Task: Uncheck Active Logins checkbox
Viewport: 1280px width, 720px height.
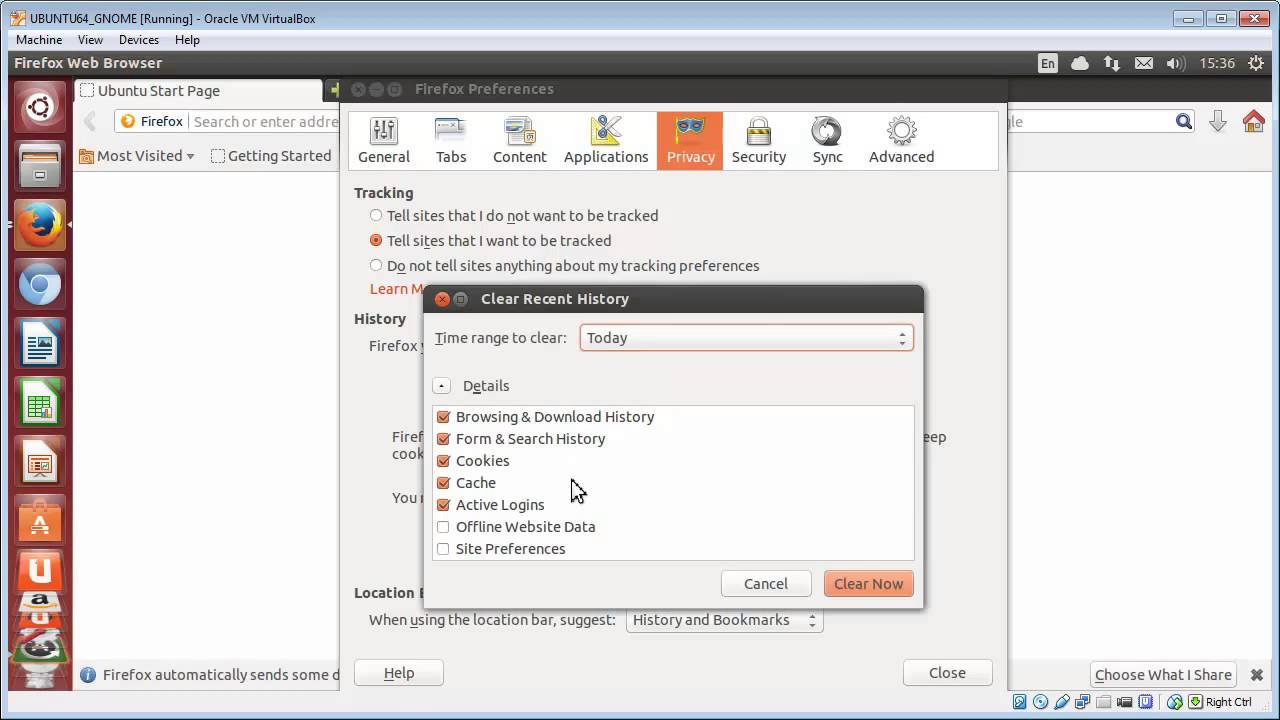Action: (x=443, y=505)
